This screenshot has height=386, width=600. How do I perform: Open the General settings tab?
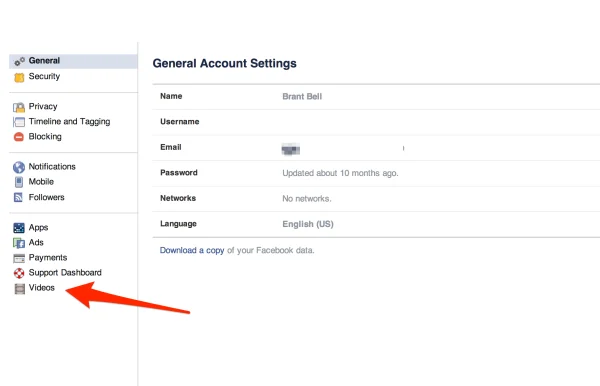(73, 61)
